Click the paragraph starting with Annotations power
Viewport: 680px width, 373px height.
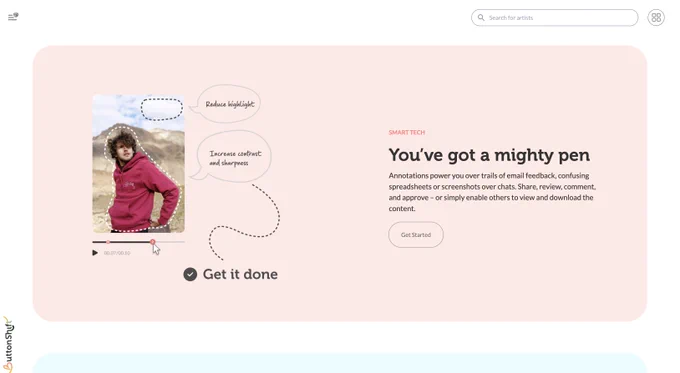tap(492, 192)
